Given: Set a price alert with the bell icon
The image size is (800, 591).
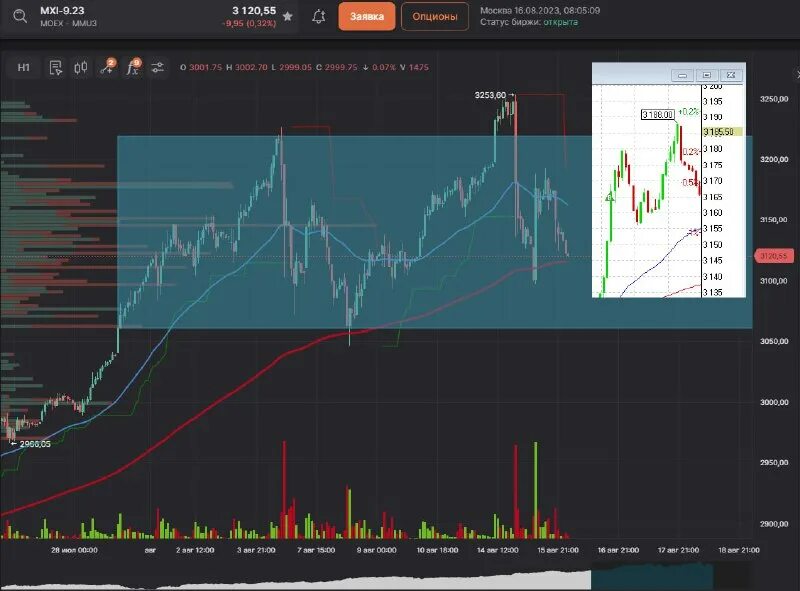Looking at the screenshot, I should [319, 16].
